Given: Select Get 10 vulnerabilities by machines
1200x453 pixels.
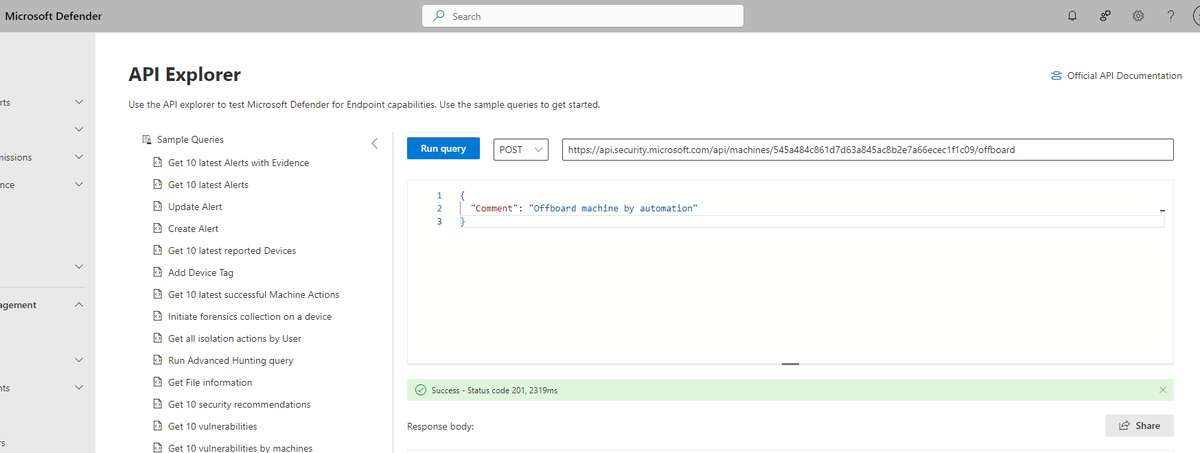Looking at the screenshot, I should click(240, 448).
